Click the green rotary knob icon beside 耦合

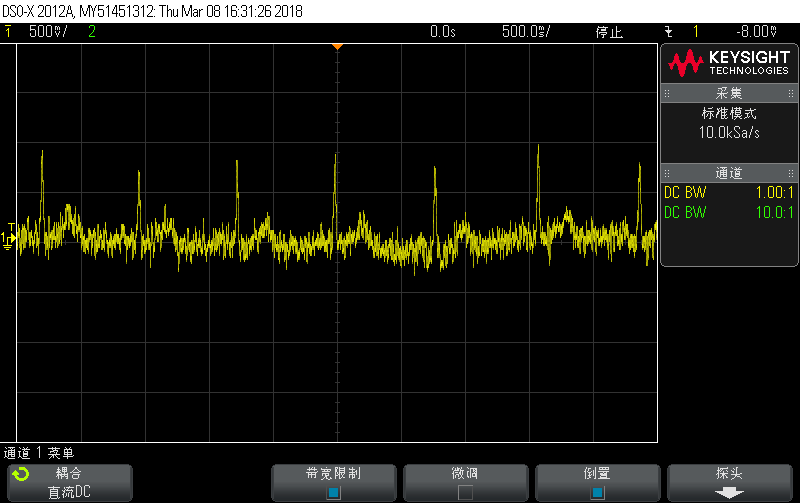[21, 474]
